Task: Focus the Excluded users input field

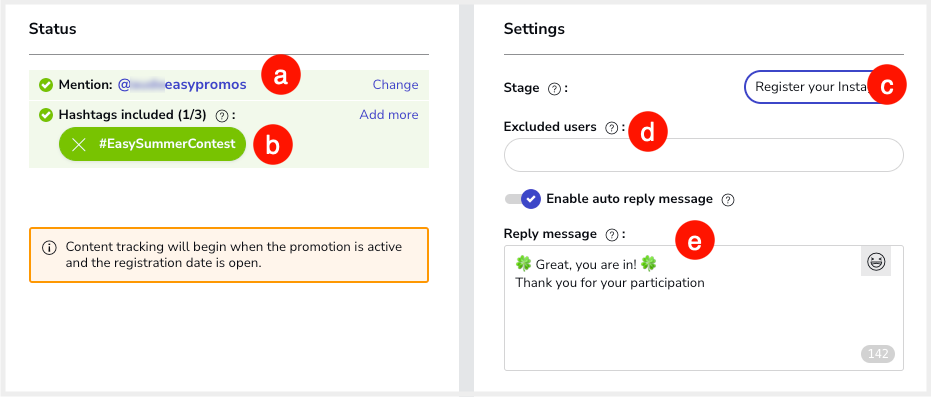Action: (704, 155)
